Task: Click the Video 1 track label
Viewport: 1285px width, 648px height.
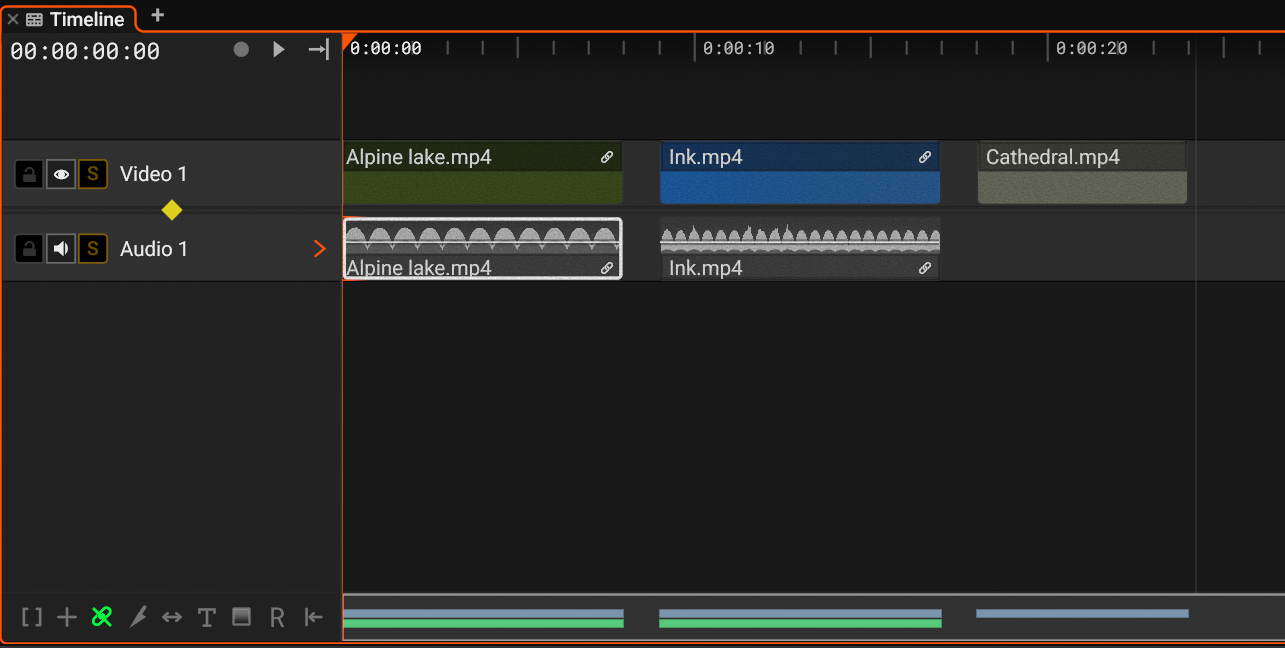Action: pos(153,174)
